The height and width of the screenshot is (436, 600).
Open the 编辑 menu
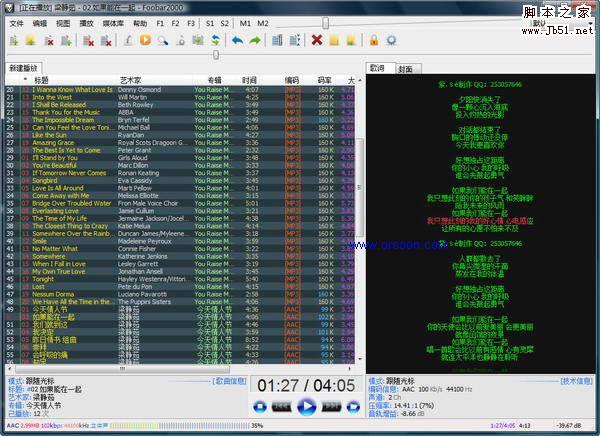[x=40, y=23]
